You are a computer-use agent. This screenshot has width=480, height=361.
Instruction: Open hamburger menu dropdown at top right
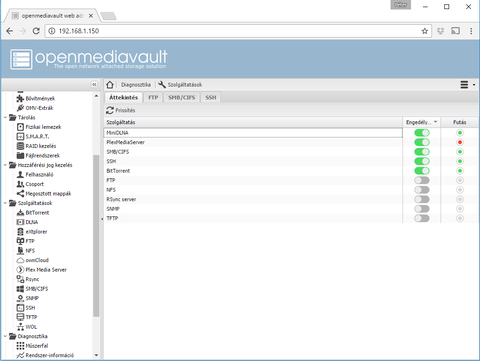(468, 85)
